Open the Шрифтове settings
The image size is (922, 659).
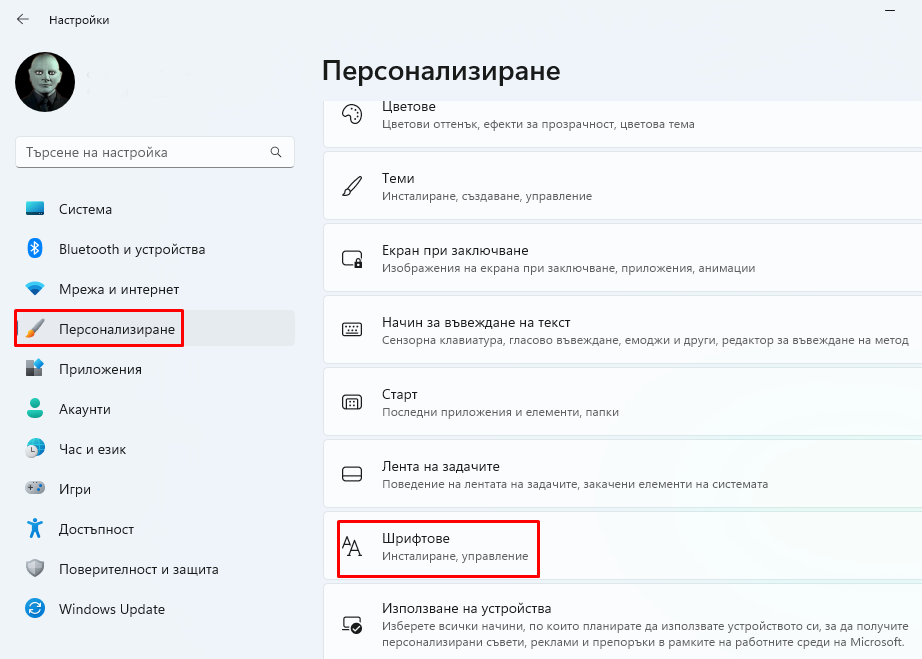pos(623,546)
